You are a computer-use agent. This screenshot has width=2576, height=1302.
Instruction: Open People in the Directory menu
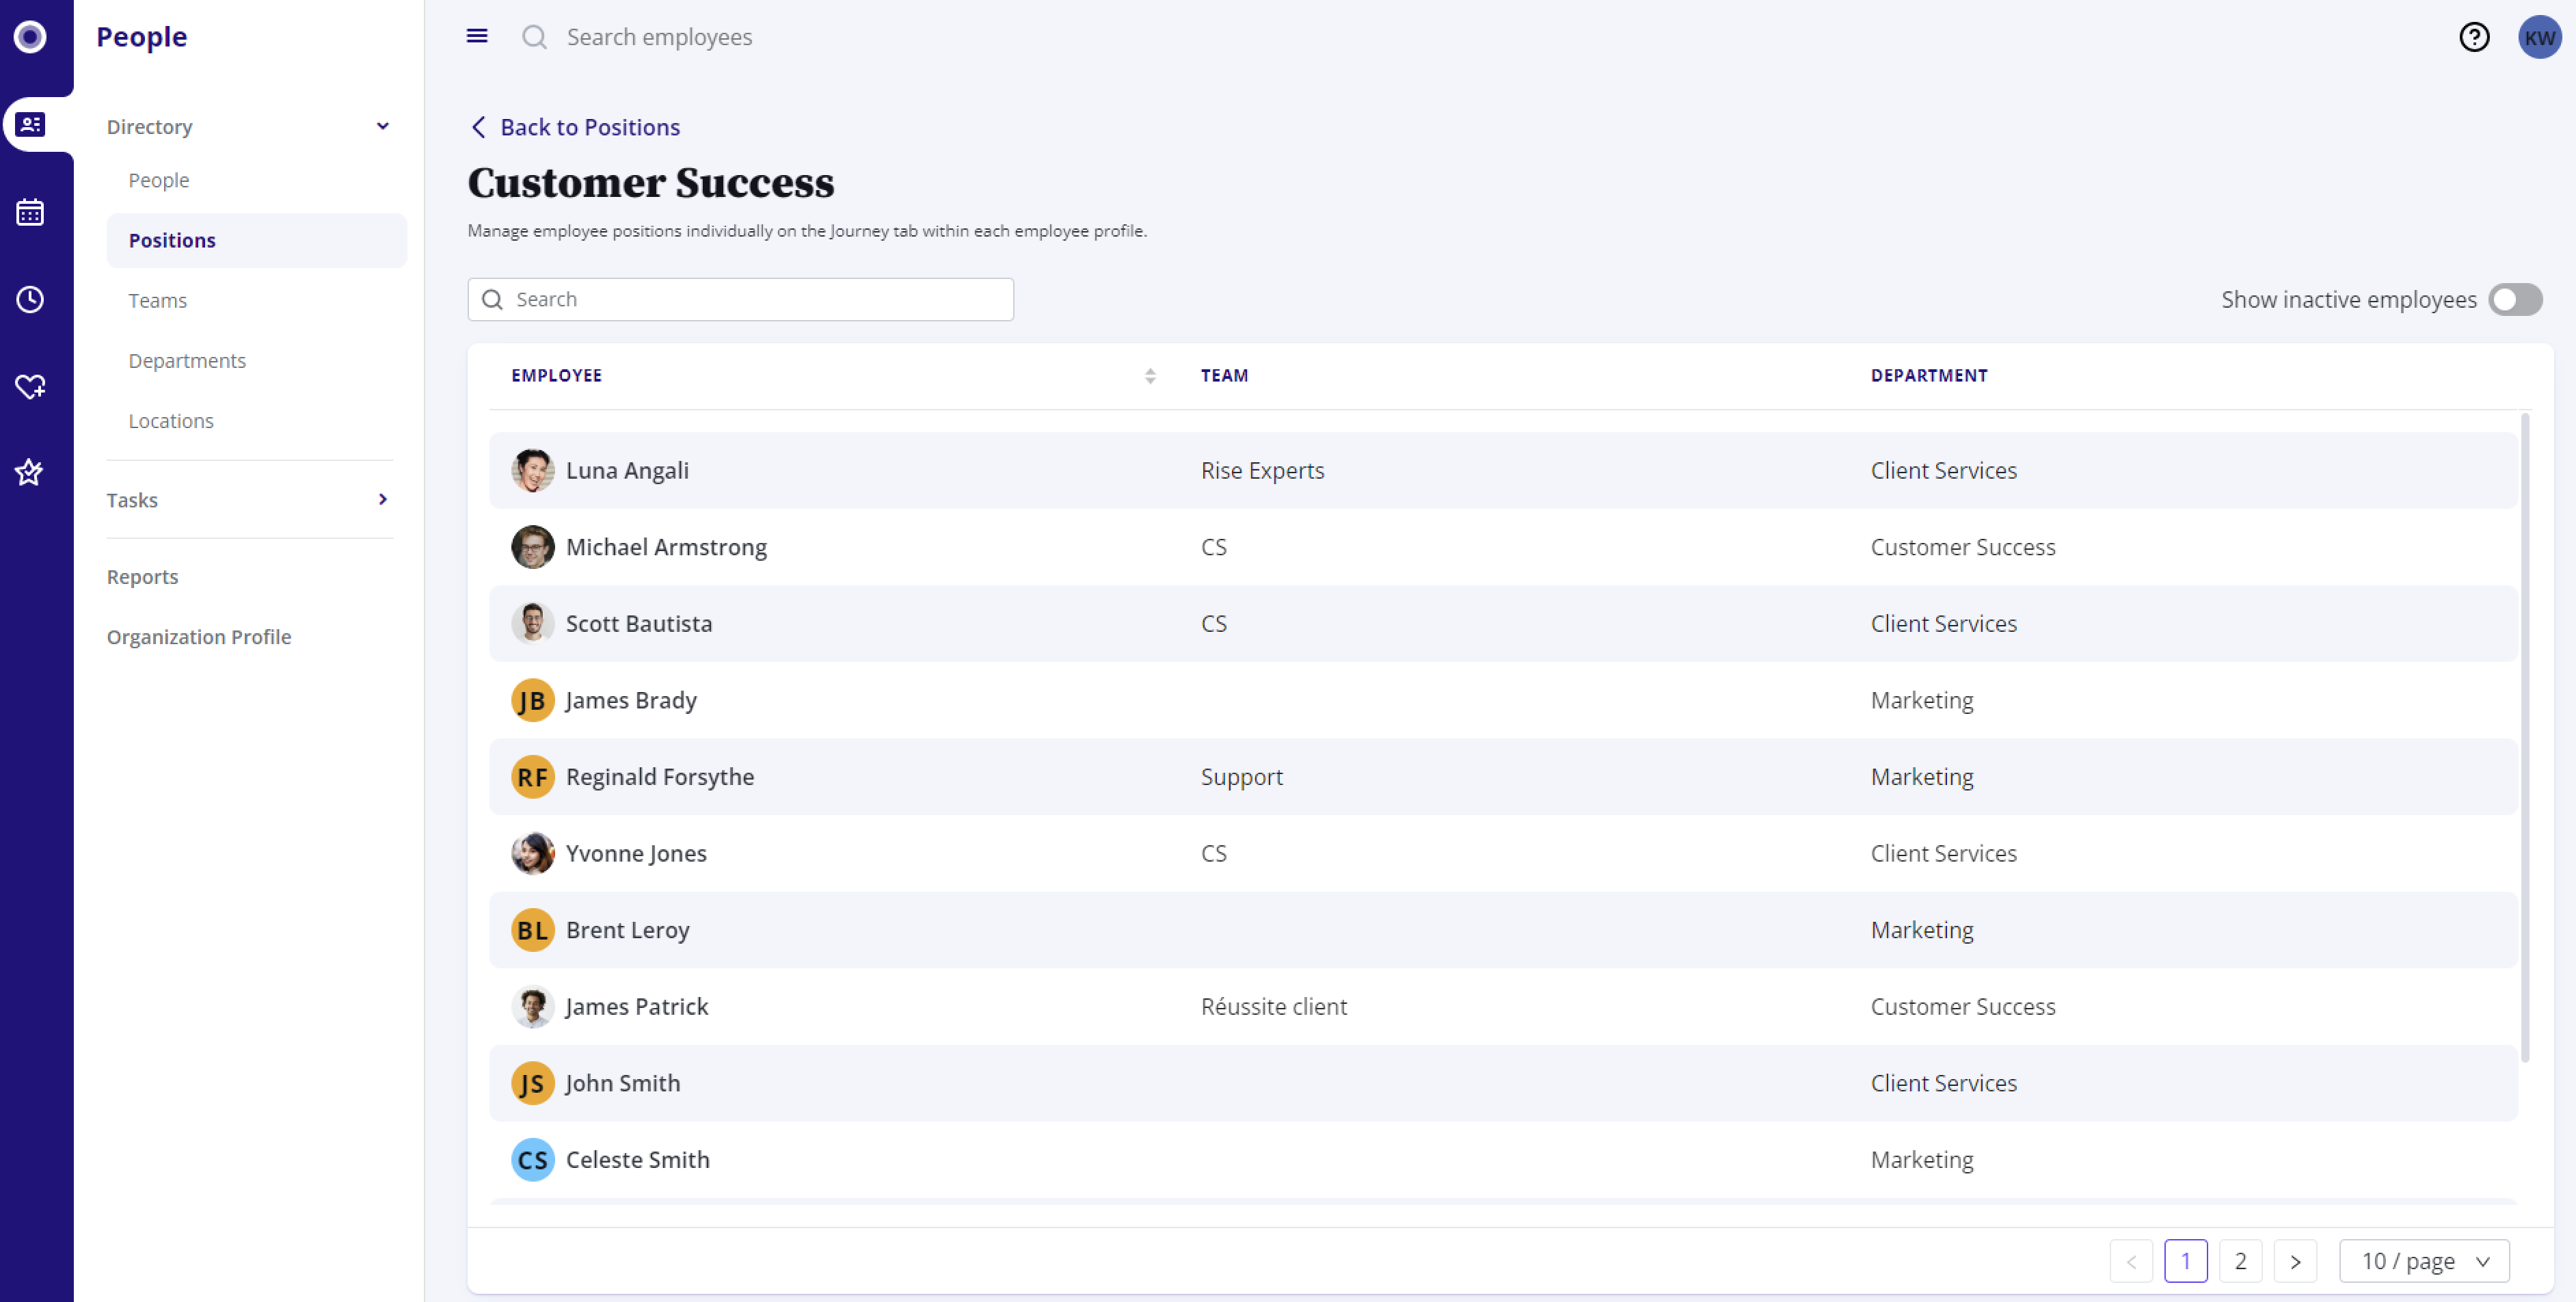tap(159, 180)
